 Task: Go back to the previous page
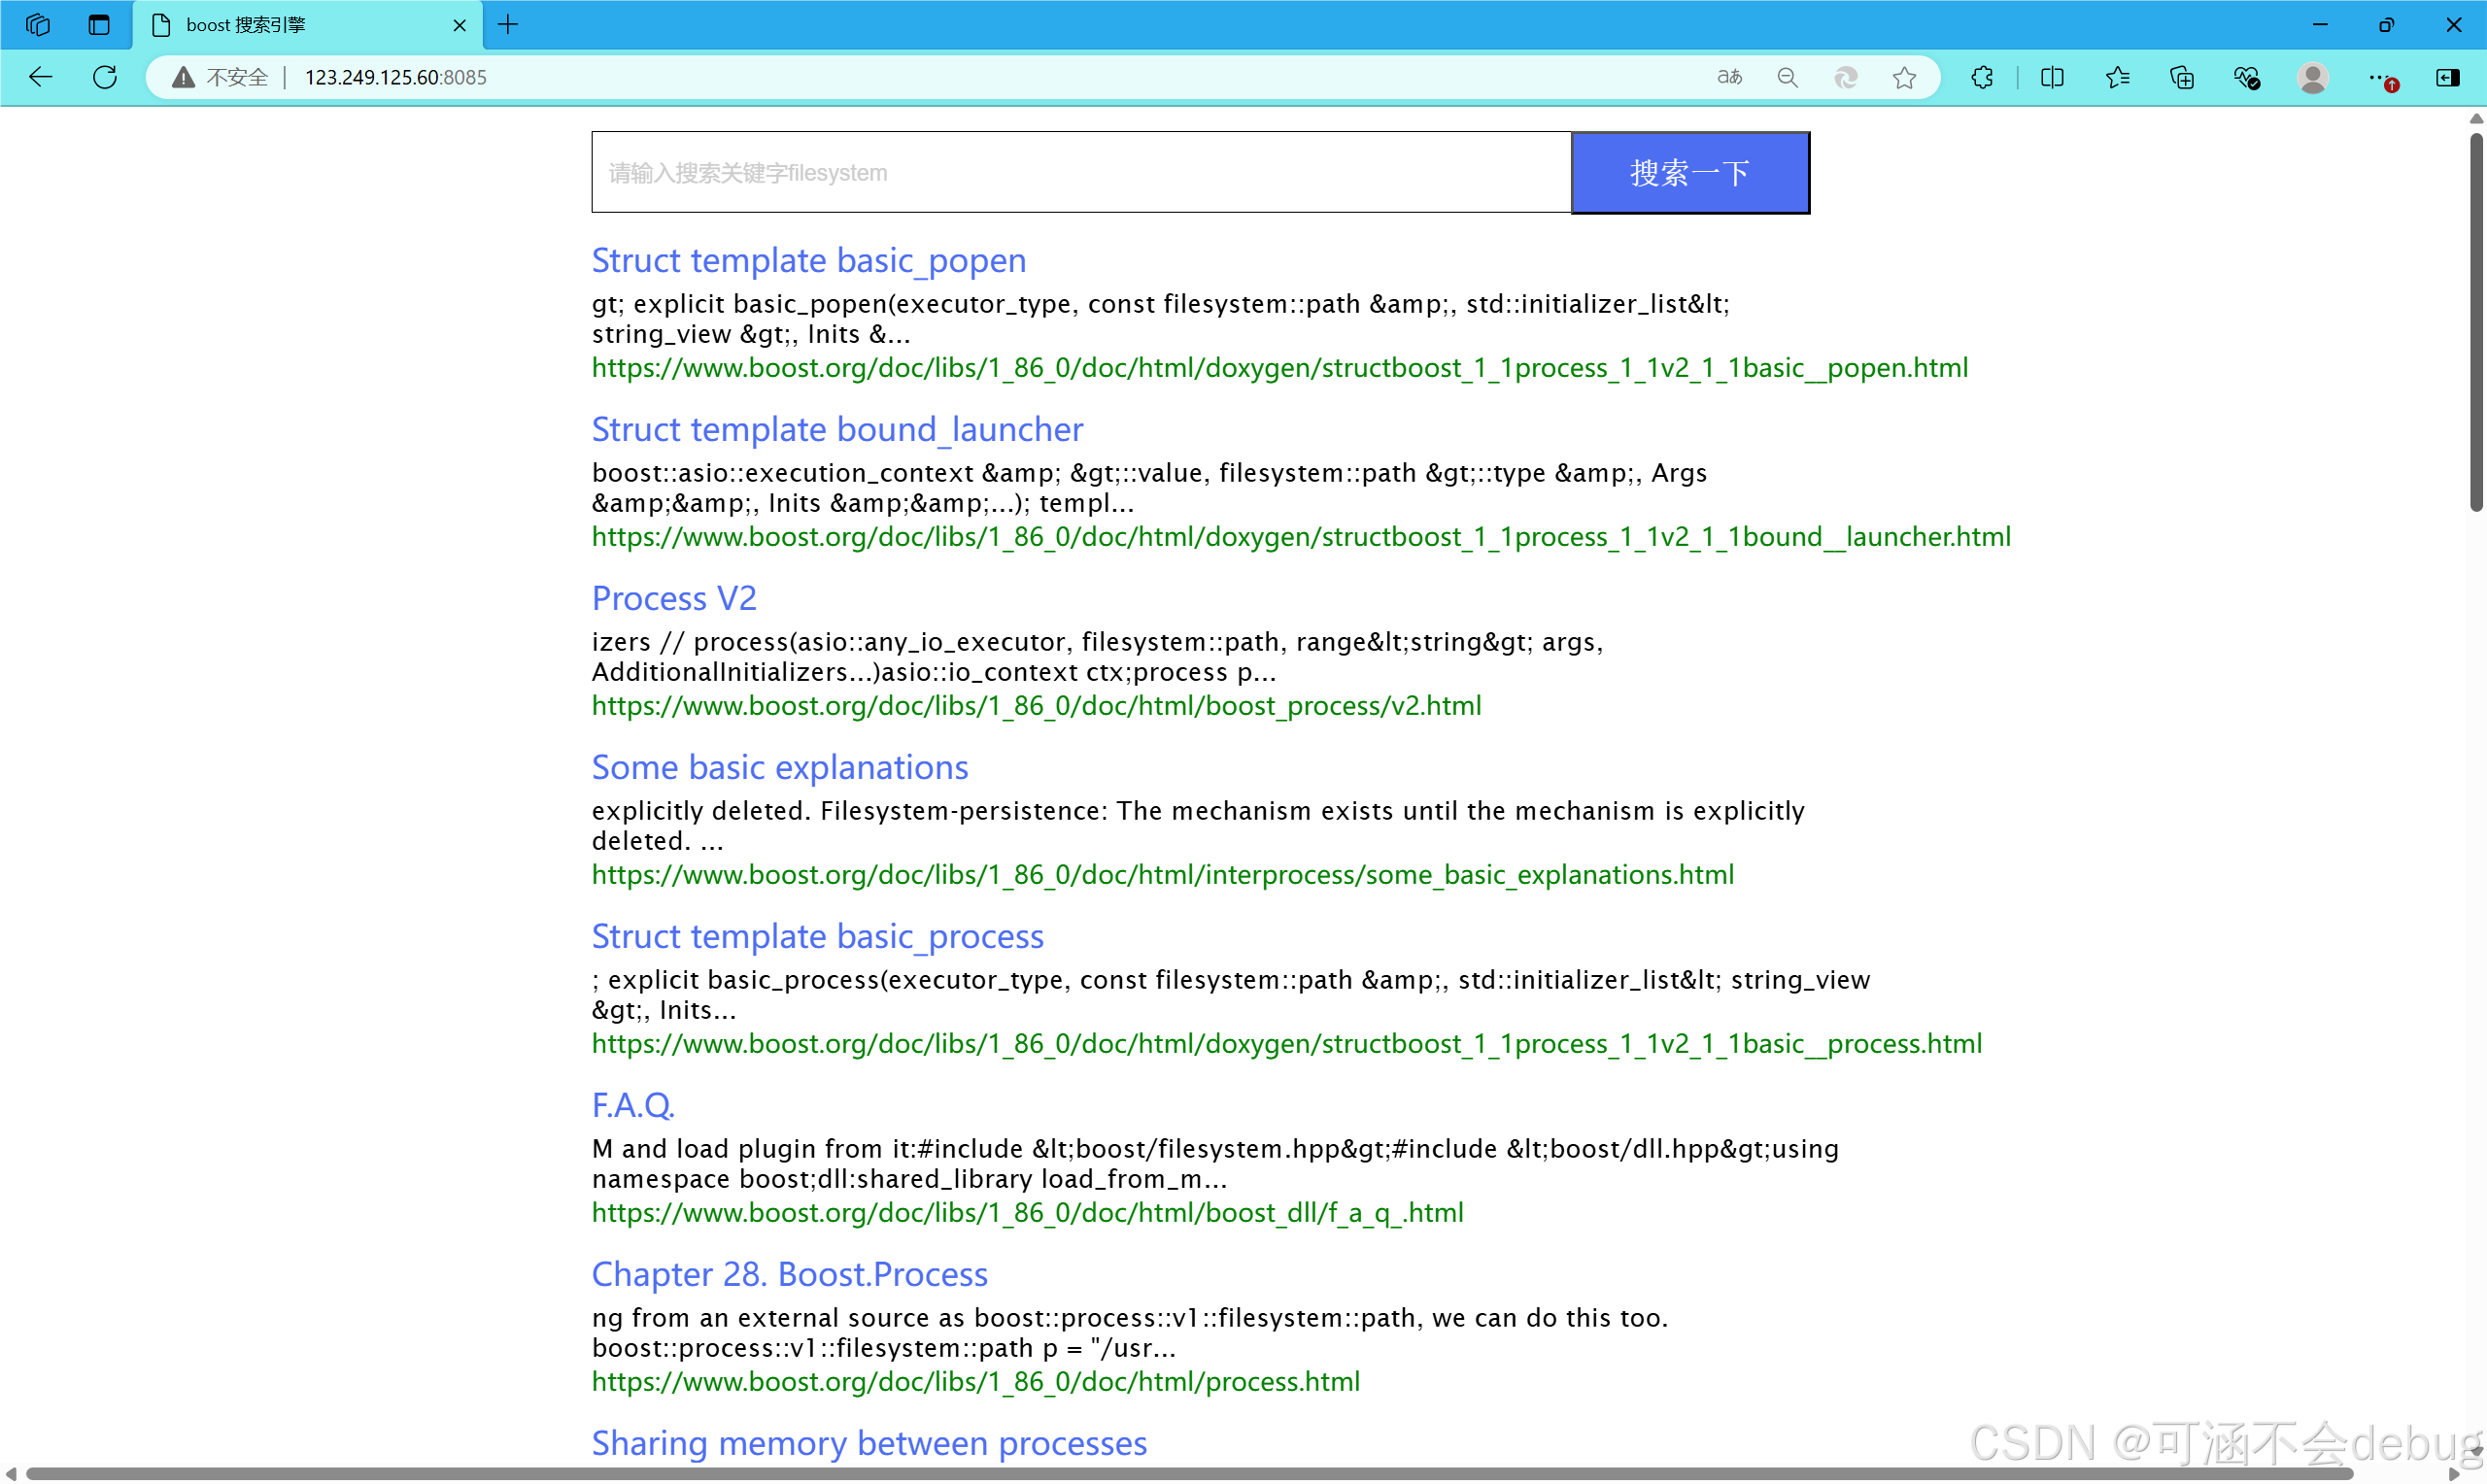[40, 77]
